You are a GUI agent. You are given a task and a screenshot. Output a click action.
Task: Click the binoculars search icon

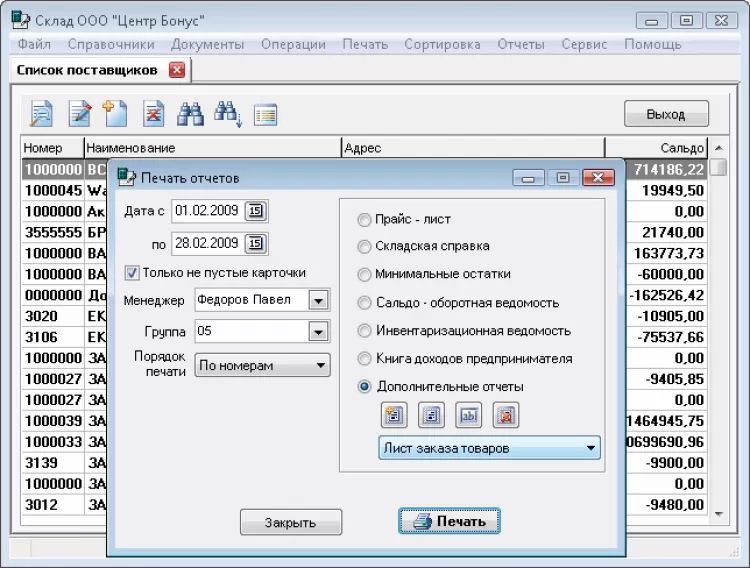click(x=190, y=114)
